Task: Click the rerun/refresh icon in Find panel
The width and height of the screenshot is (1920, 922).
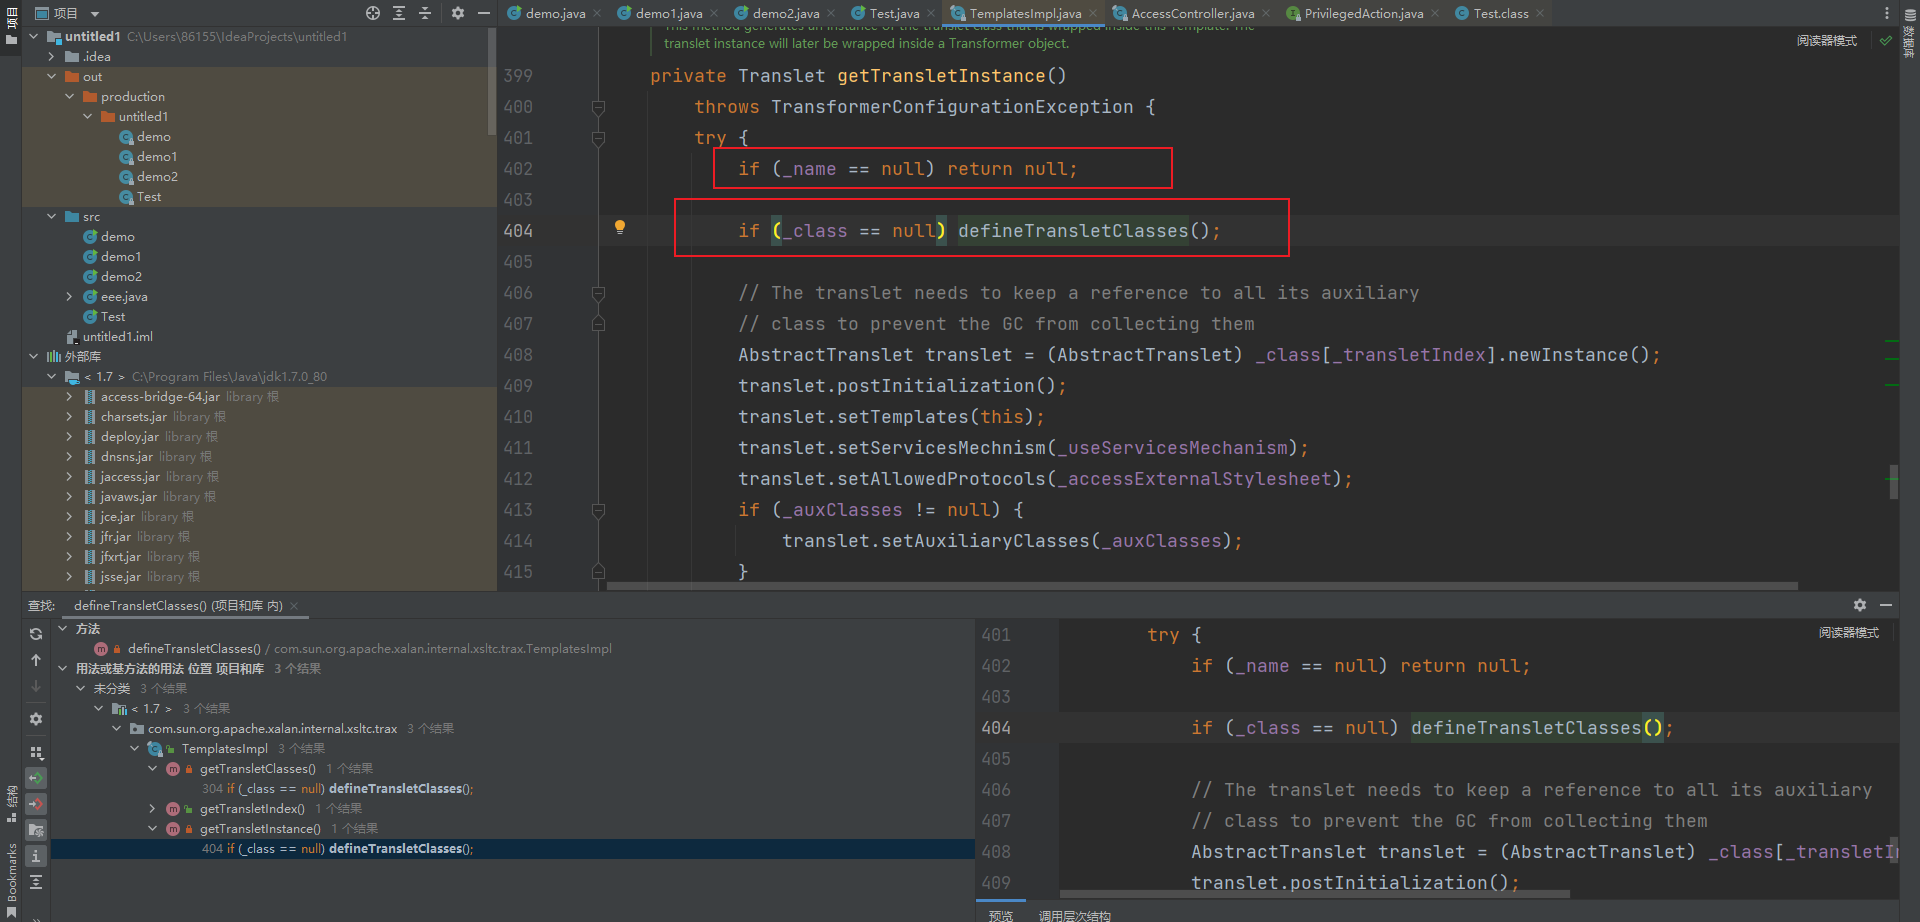Action: (x=36, y=634)
